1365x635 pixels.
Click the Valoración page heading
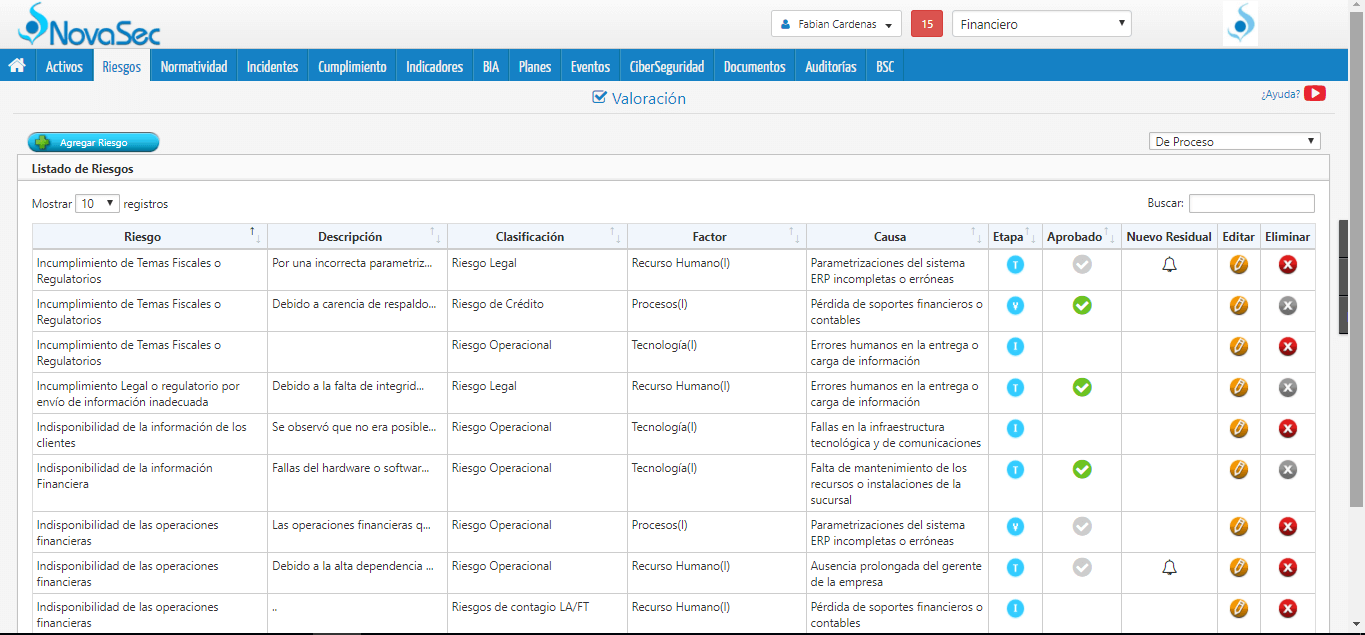pyautogui.click(x=639, y=98)
